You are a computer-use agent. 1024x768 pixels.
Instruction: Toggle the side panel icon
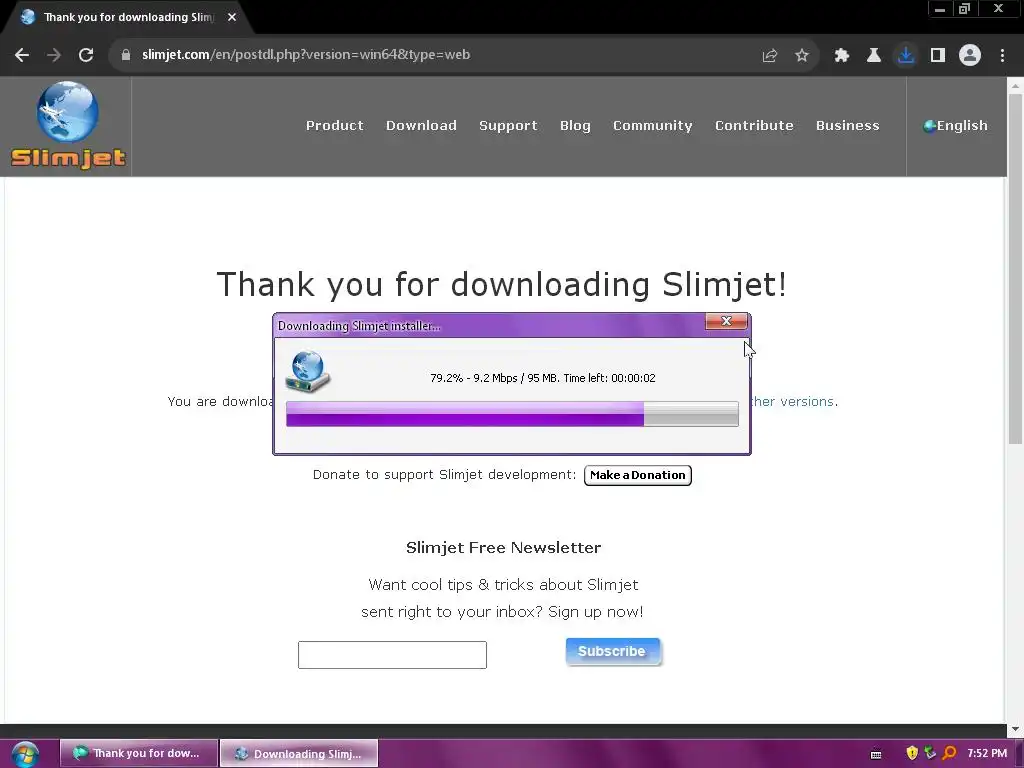(x=938, y=55)
